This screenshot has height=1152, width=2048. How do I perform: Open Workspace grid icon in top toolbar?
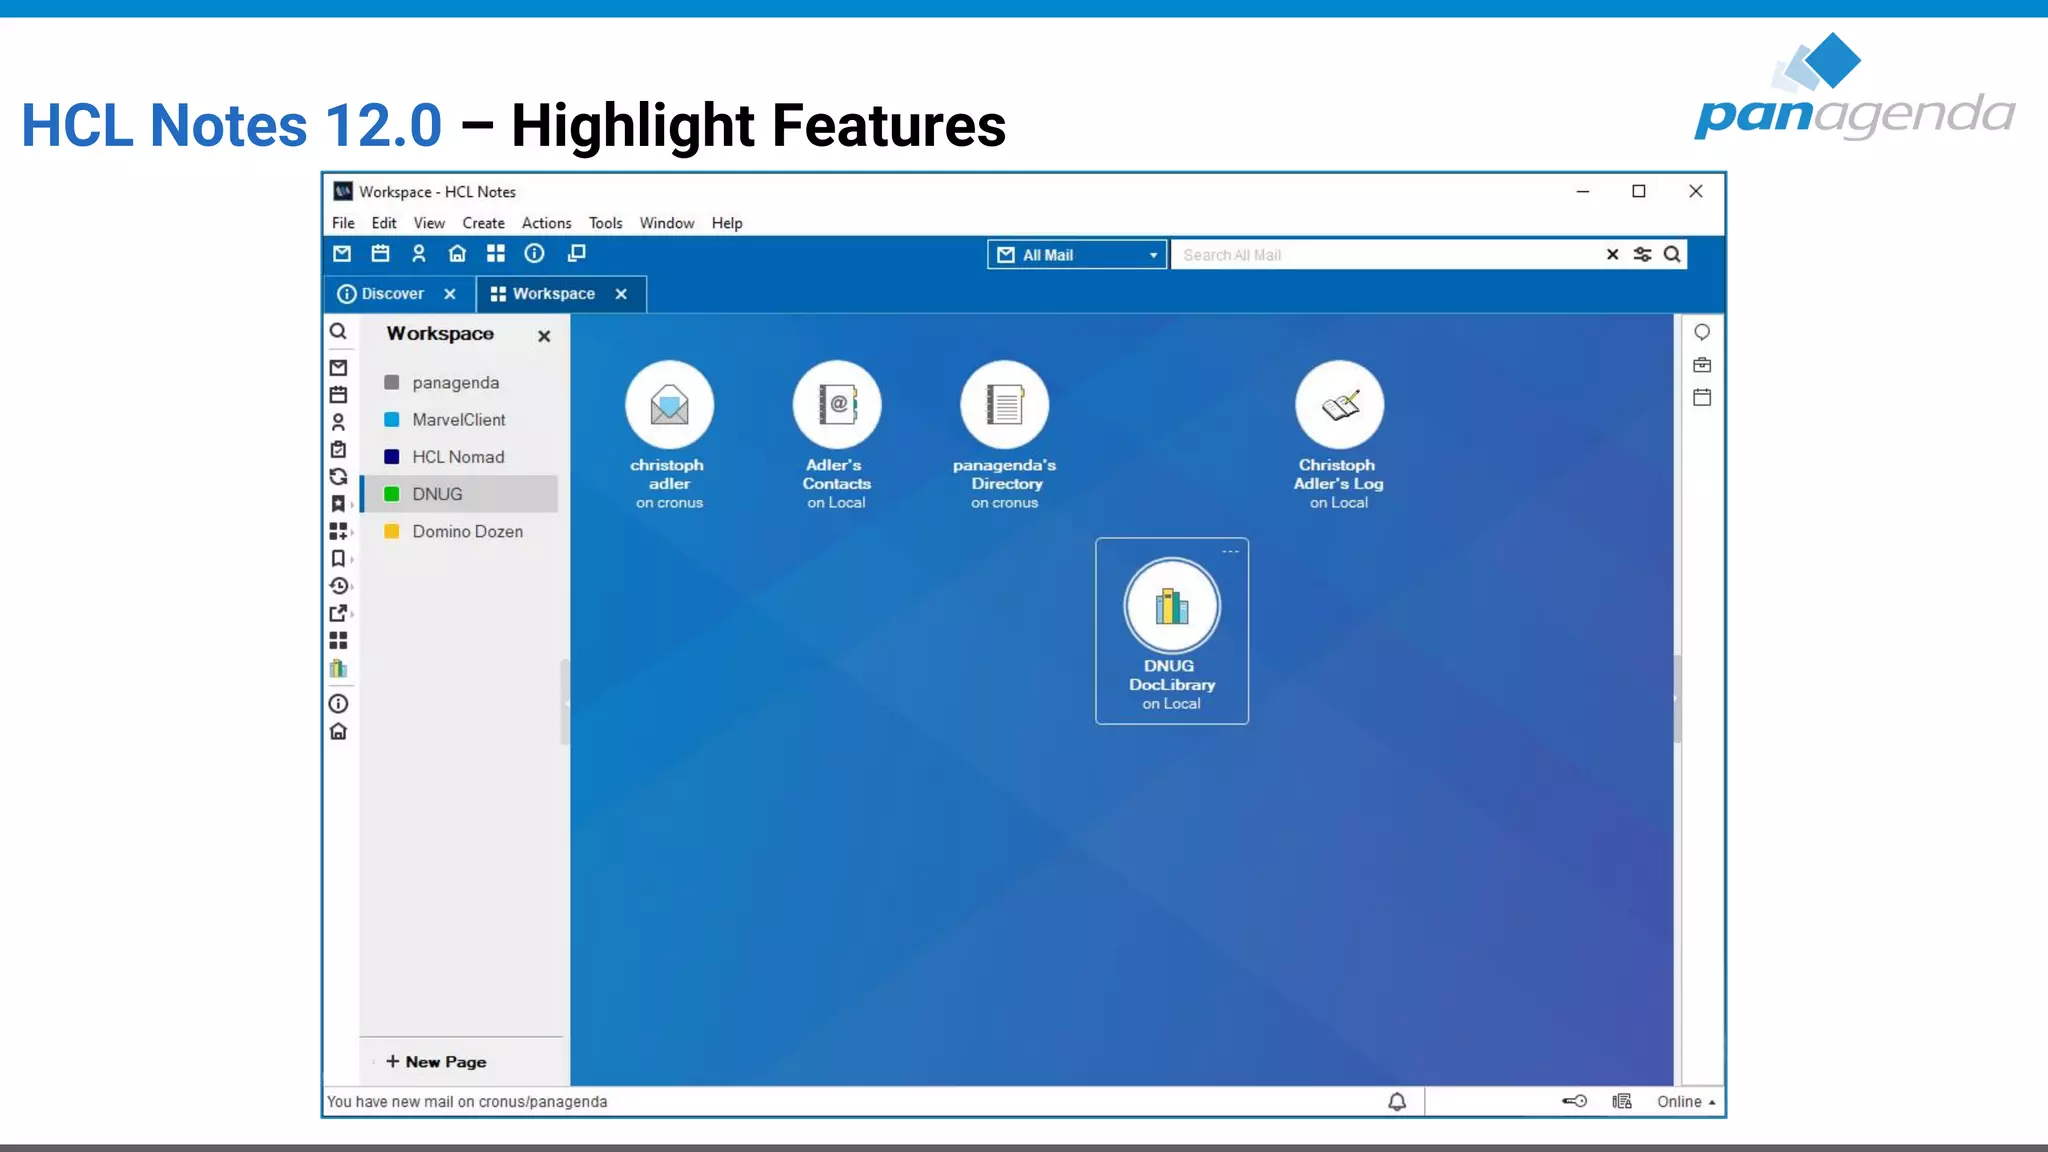(x=496, y=254)
